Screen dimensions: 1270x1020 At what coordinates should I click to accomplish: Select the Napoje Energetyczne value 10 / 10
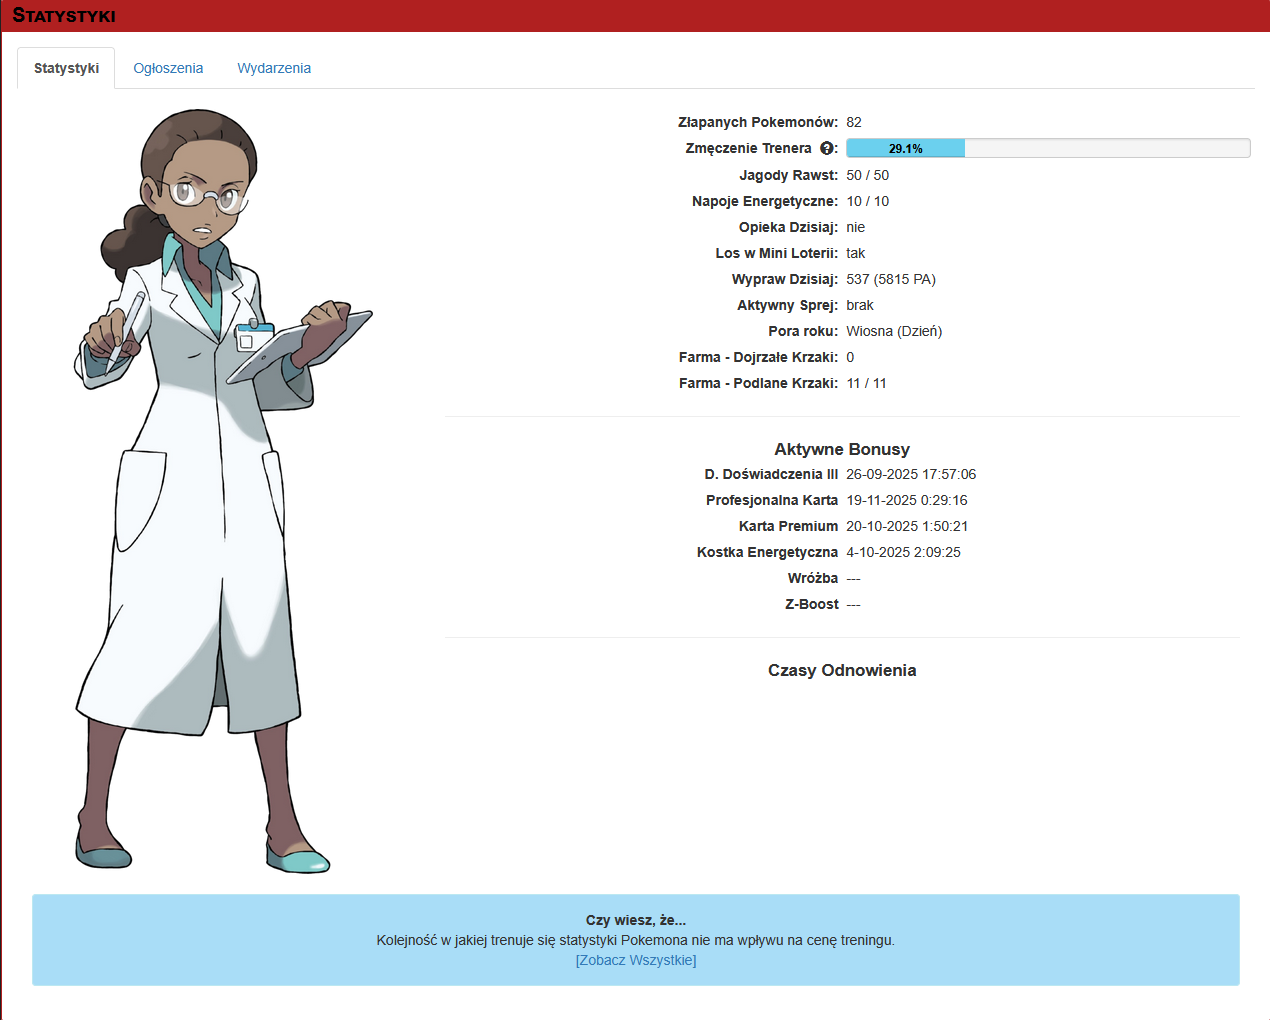(x=867, y=201)
